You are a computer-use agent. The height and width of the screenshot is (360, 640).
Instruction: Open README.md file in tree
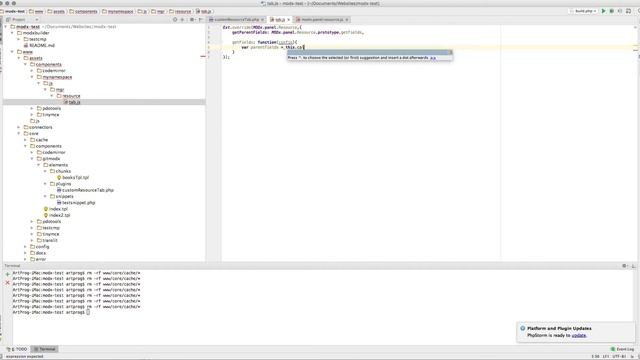point(42,45)
